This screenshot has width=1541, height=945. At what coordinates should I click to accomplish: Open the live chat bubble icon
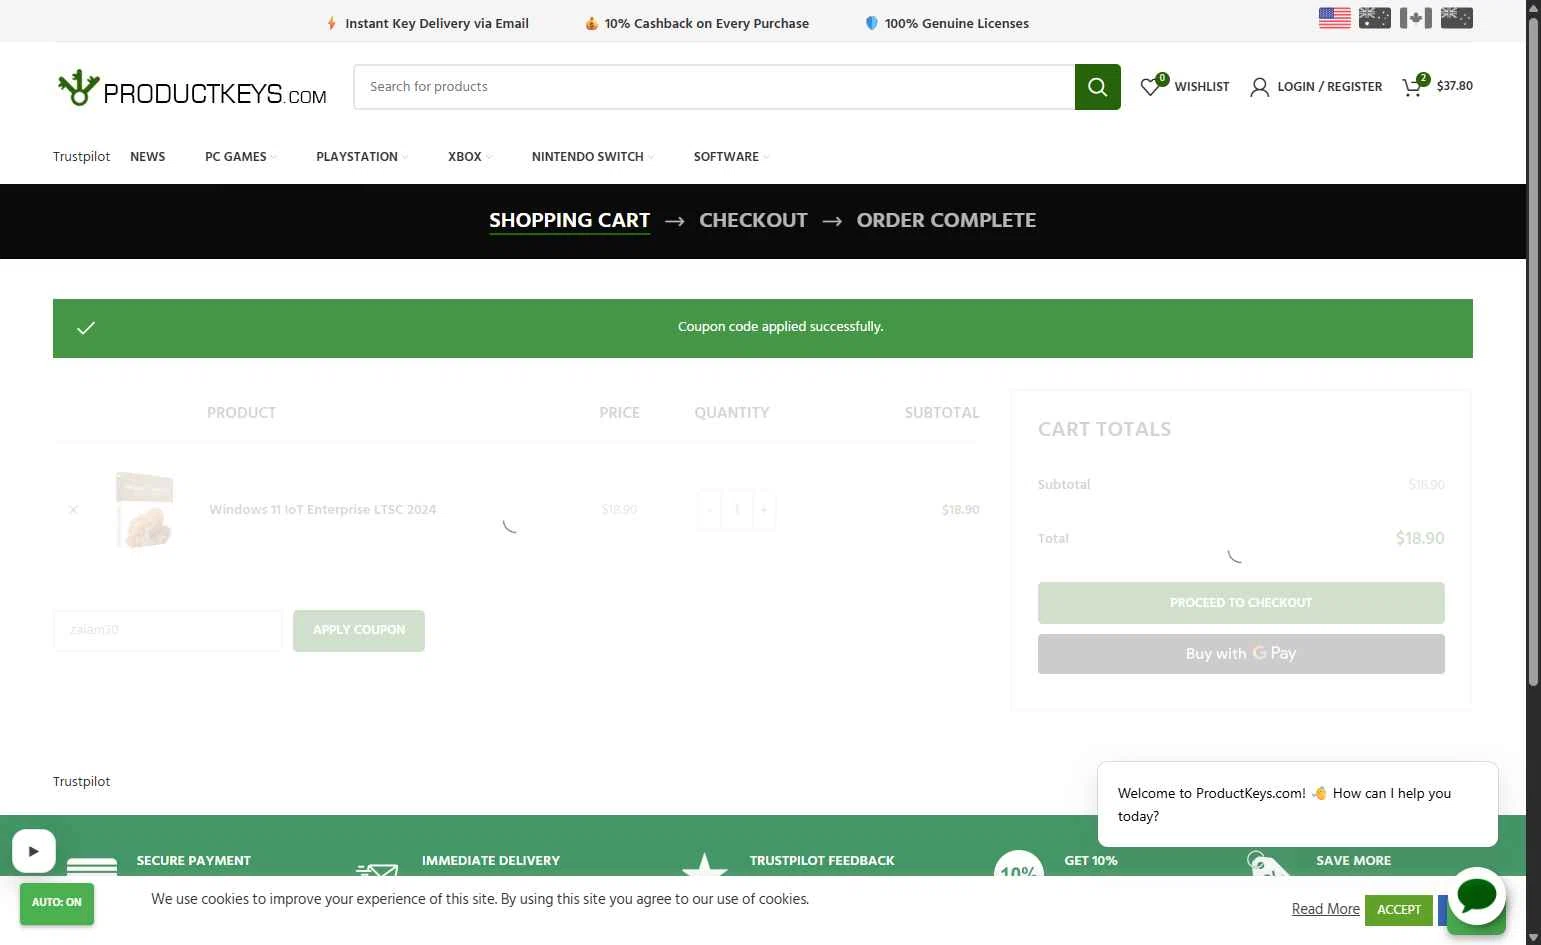1477,896
